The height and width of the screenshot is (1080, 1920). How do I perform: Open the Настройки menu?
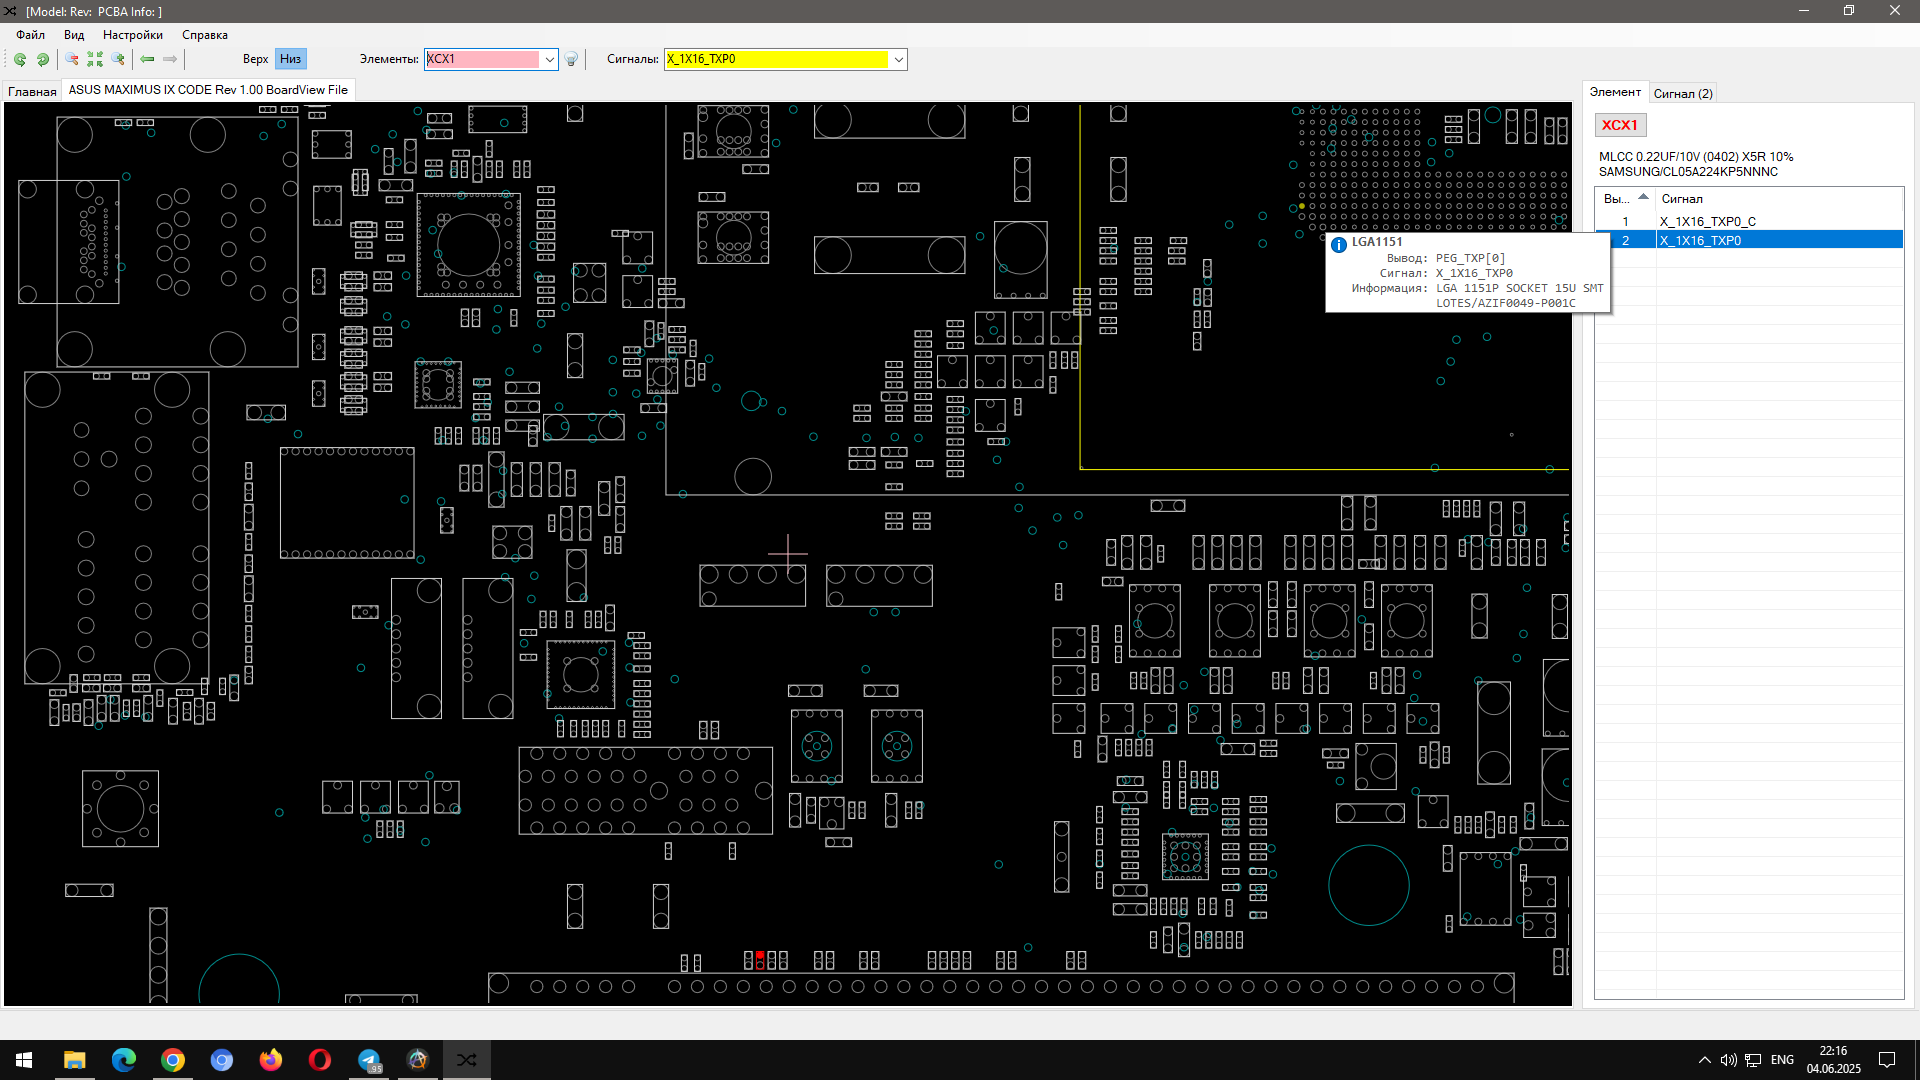point(132,35)
